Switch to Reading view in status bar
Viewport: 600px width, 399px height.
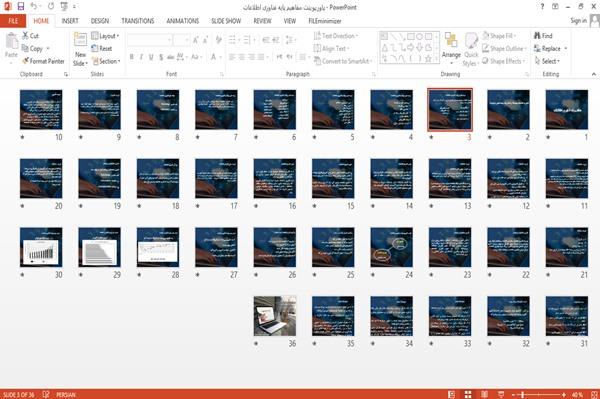click(484, 394)
